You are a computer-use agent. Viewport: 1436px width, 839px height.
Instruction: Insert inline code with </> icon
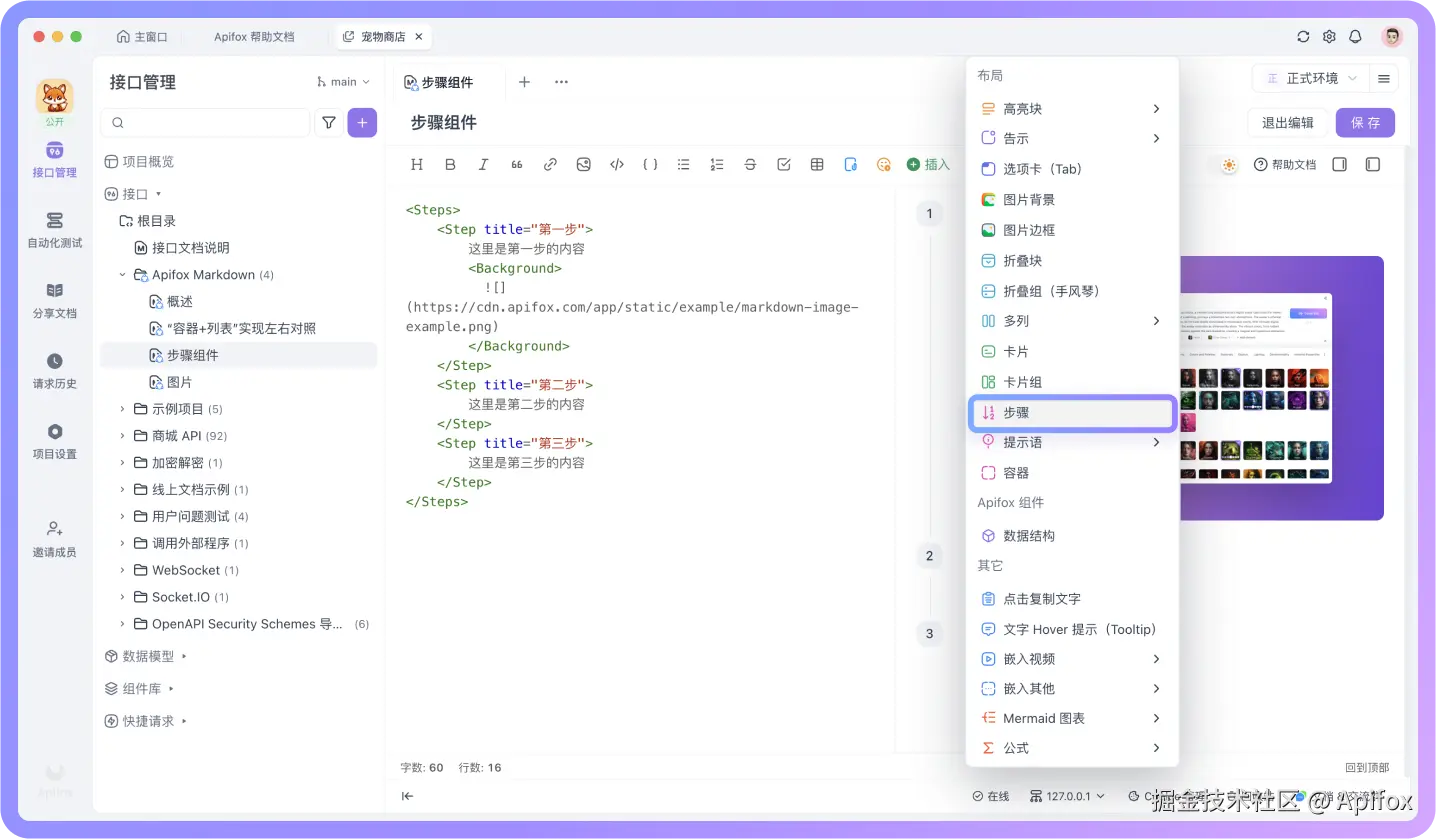pyautogui.click(x=617, y=165)
